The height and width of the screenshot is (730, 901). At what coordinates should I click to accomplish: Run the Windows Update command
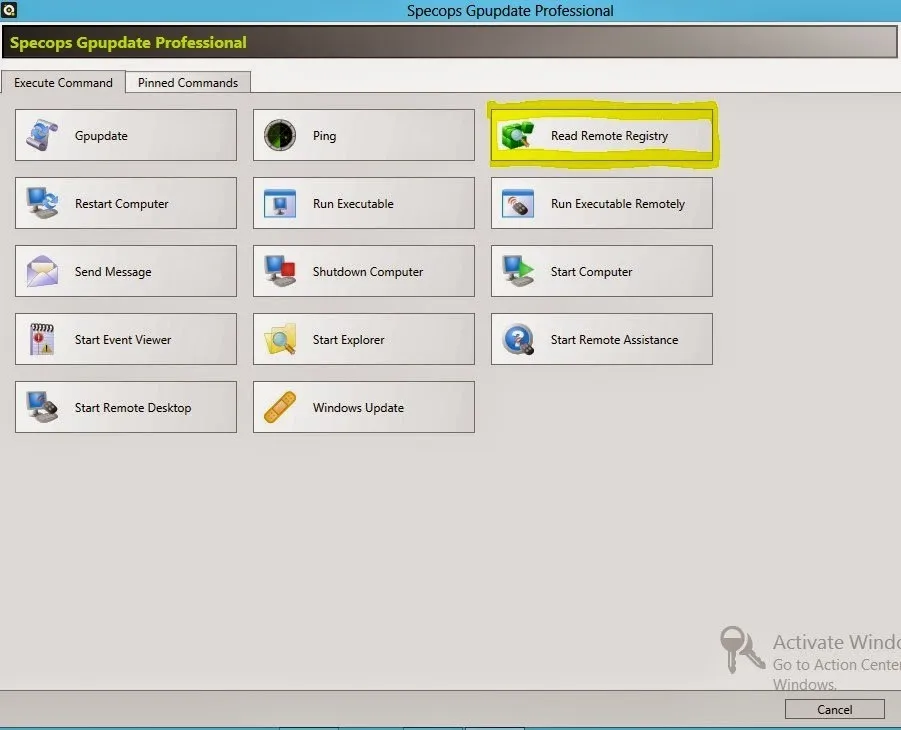364,407
